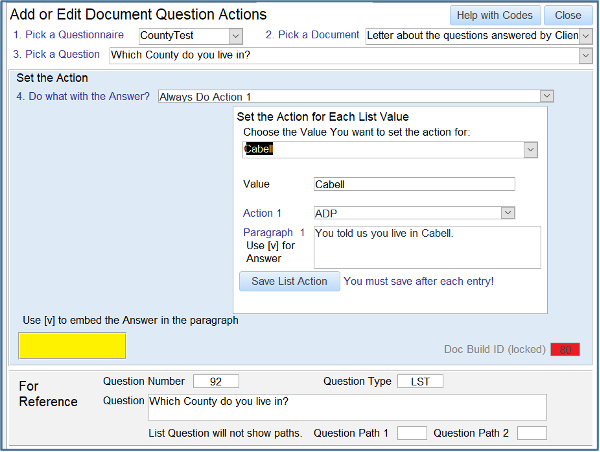Click the reference Question text box
Screen dimensions: 600x452
(x=347, y=408)
